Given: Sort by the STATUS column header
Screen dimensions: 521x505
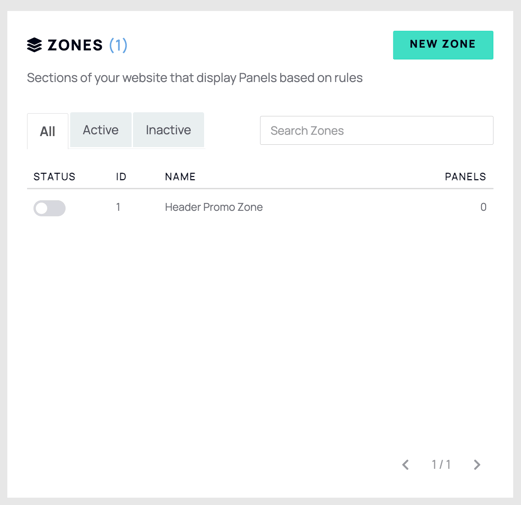Looking at the screenshot, I should (54, 176).
